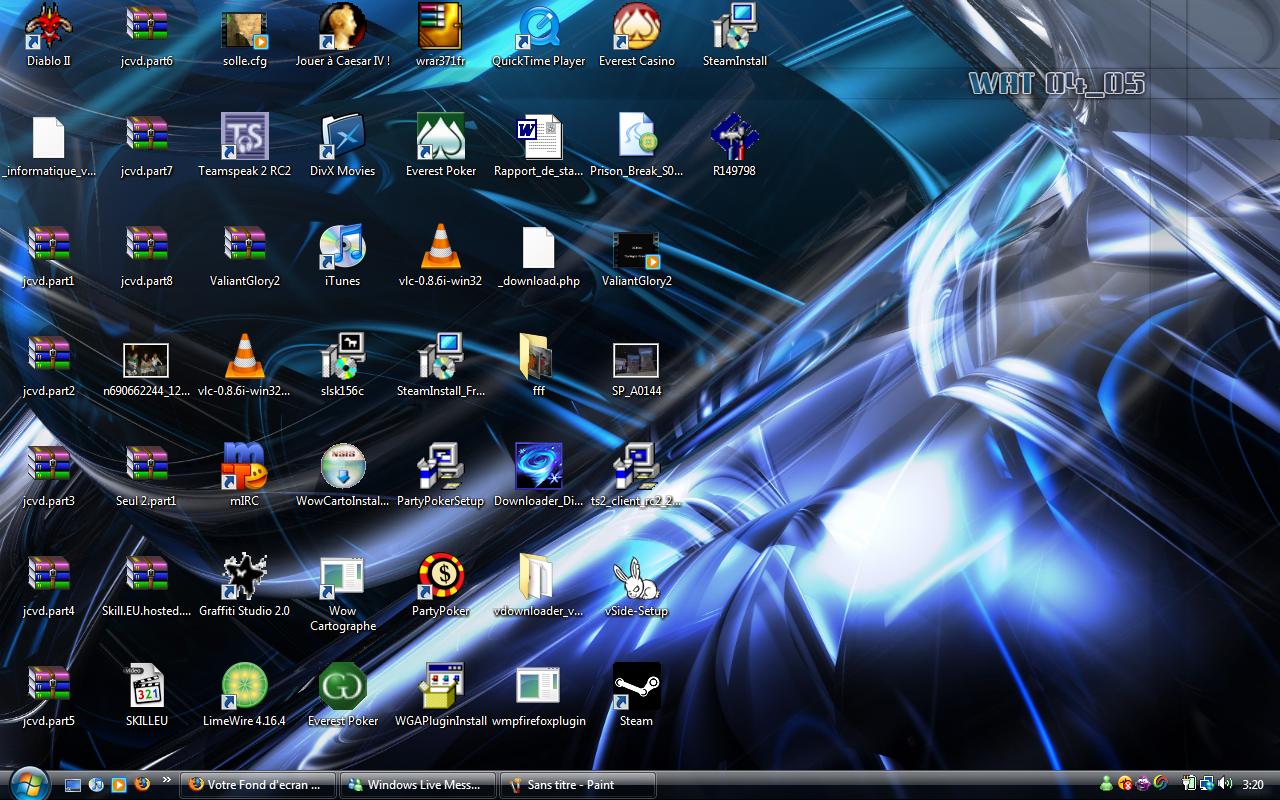Launch the LimeWire 4.16.4 shortcut

pos(244,687)
